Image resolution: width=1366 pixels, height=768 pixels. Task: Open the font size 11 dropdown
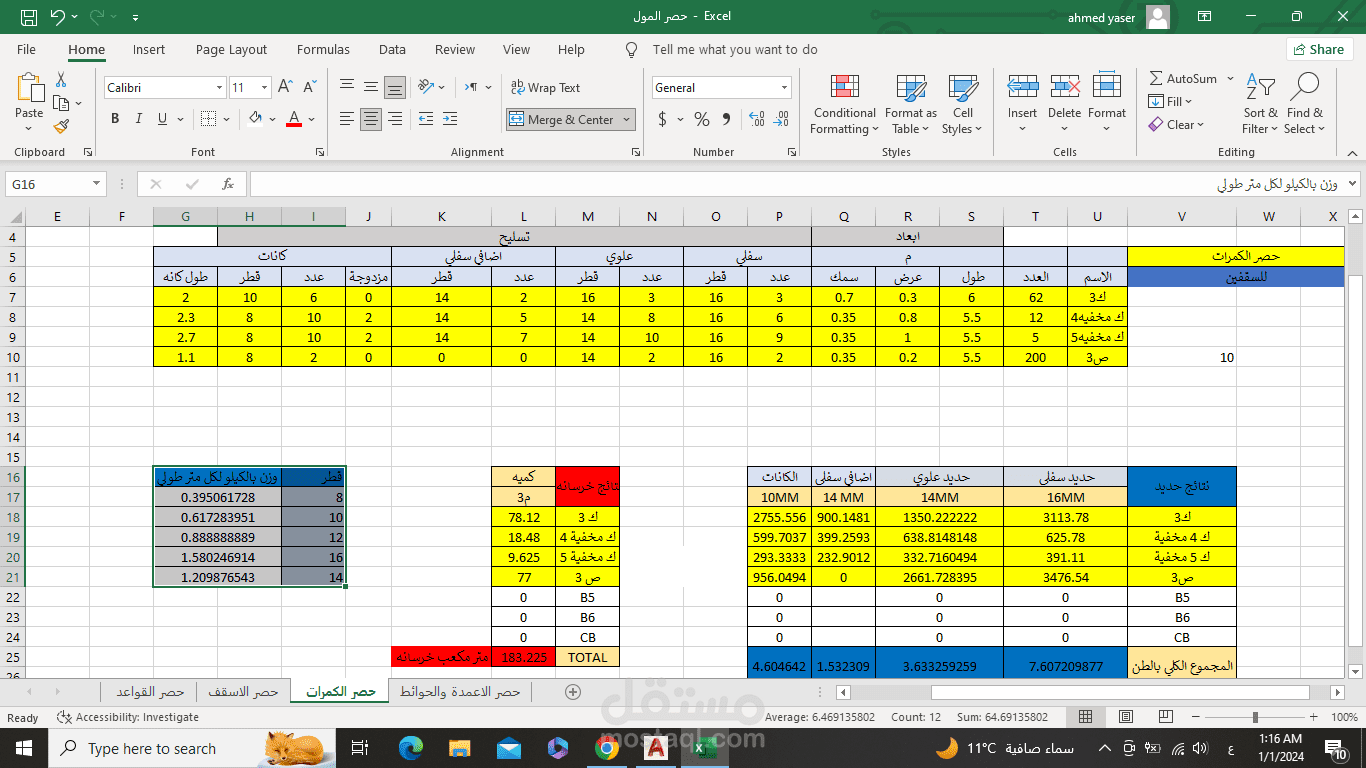point(264,88)
